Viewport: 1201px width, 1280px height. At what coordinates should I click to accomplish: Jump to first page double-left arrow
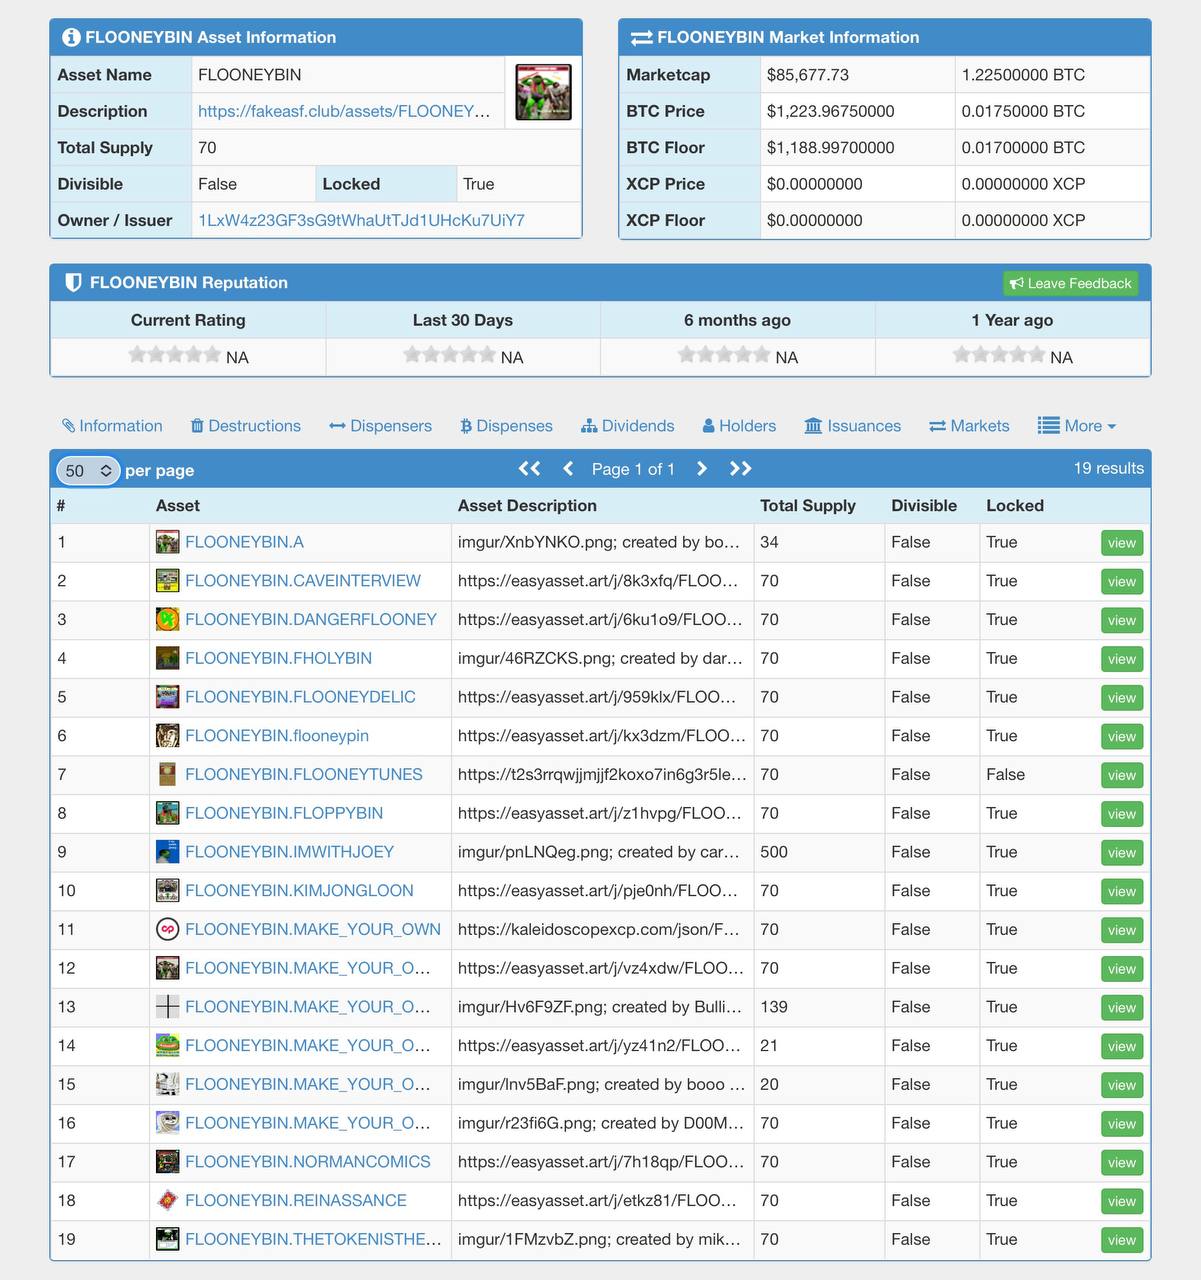[529, 468]
